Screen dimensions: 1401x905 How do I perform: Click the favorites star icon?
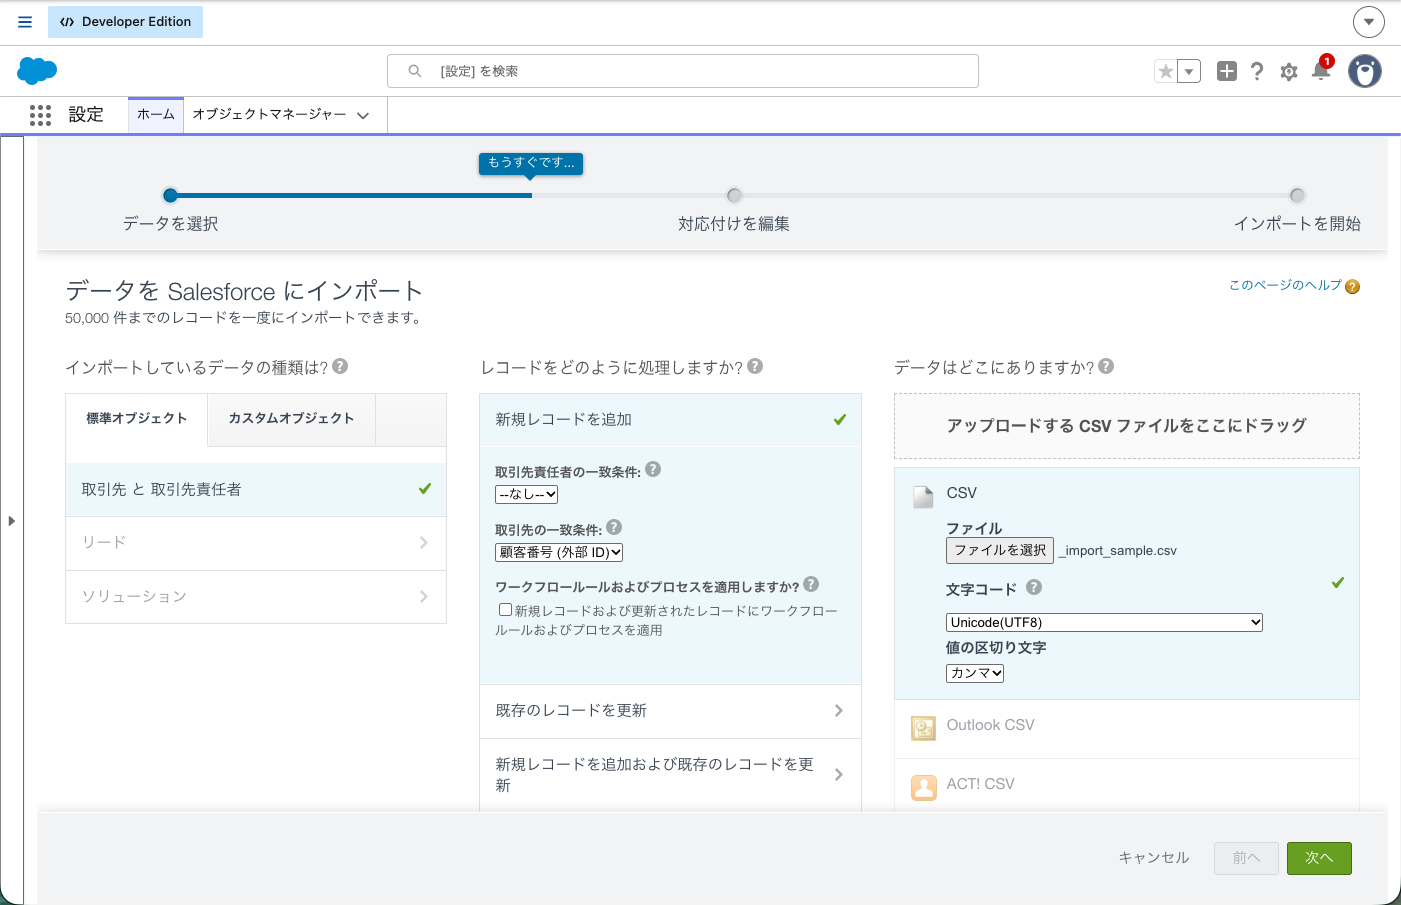pyautogui.click(x=1165, y=71)
